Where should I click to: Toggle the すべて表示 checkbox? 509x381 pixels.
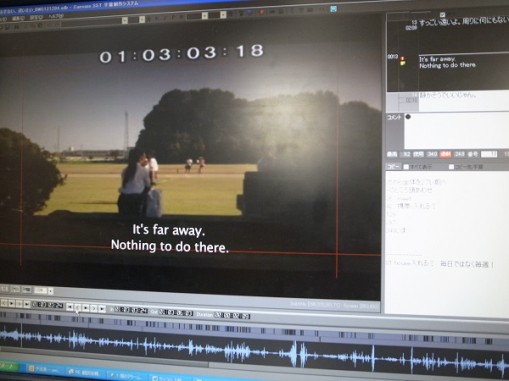[406, 167]
